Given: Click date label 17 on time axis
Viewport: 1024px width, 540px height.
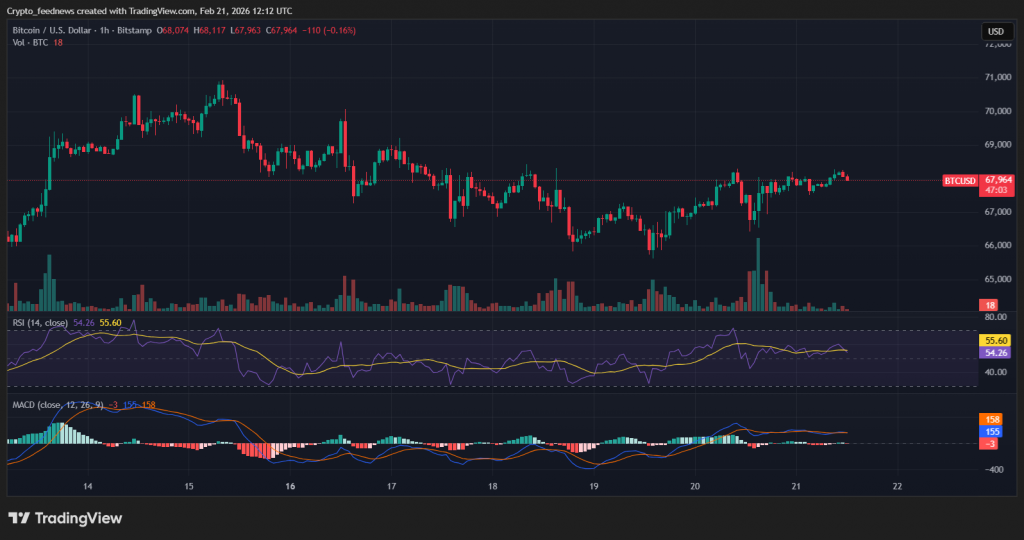Looking at the screenshot, I should point(391,486).
